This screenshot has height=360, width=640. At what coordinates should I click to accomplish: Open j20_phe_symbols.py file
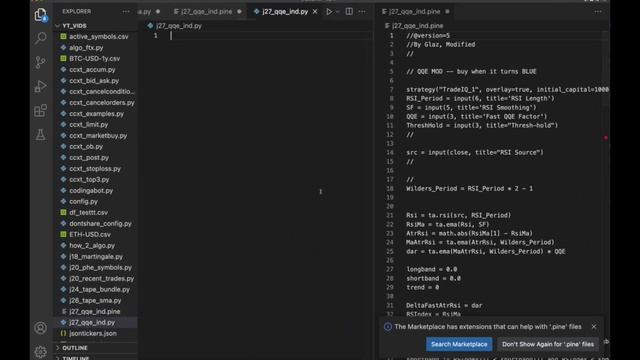click(100, 267)
